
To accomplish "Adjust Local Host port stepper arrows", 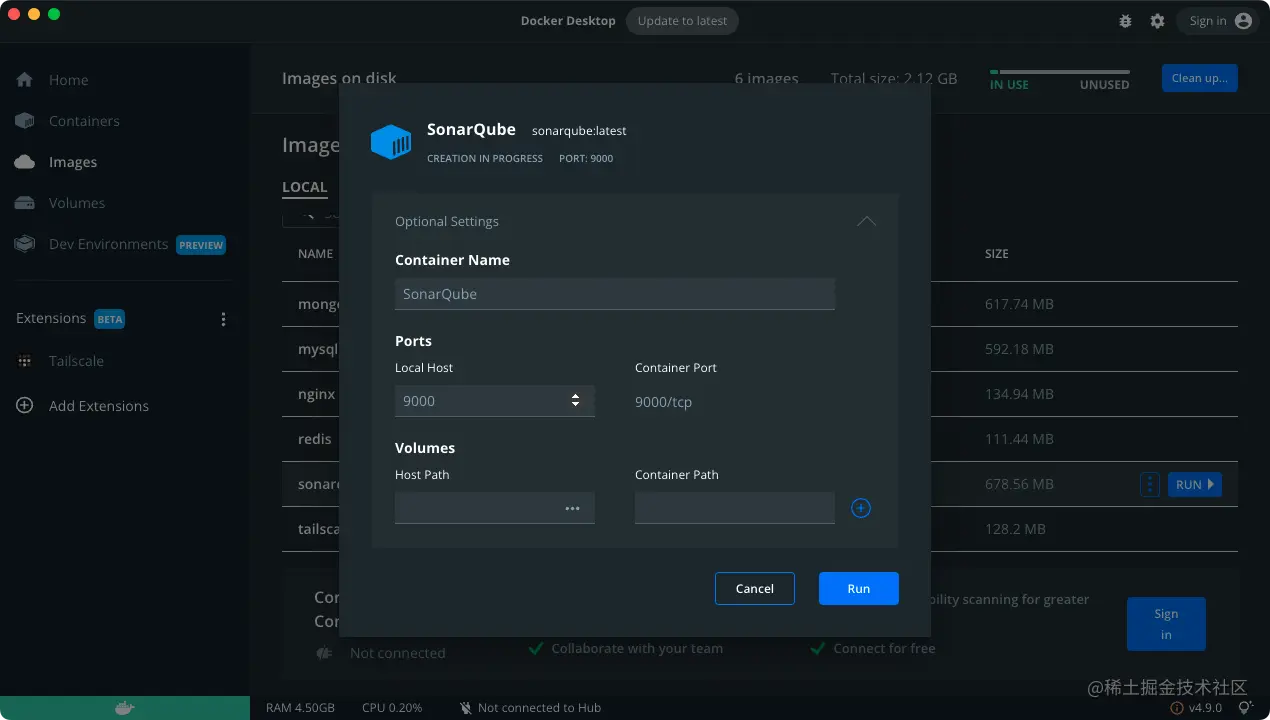I will tap(576, 400).
